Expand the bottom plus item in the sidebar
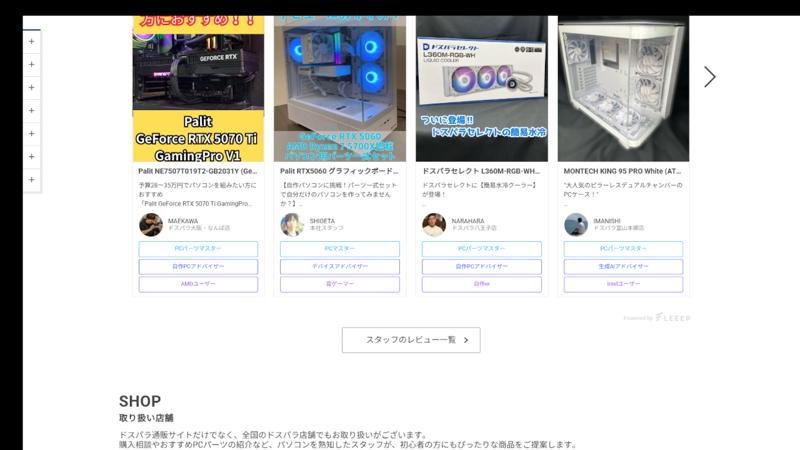The height and width of the screenshot is (450, 800). pyautogui.click(x=32, y=180)
